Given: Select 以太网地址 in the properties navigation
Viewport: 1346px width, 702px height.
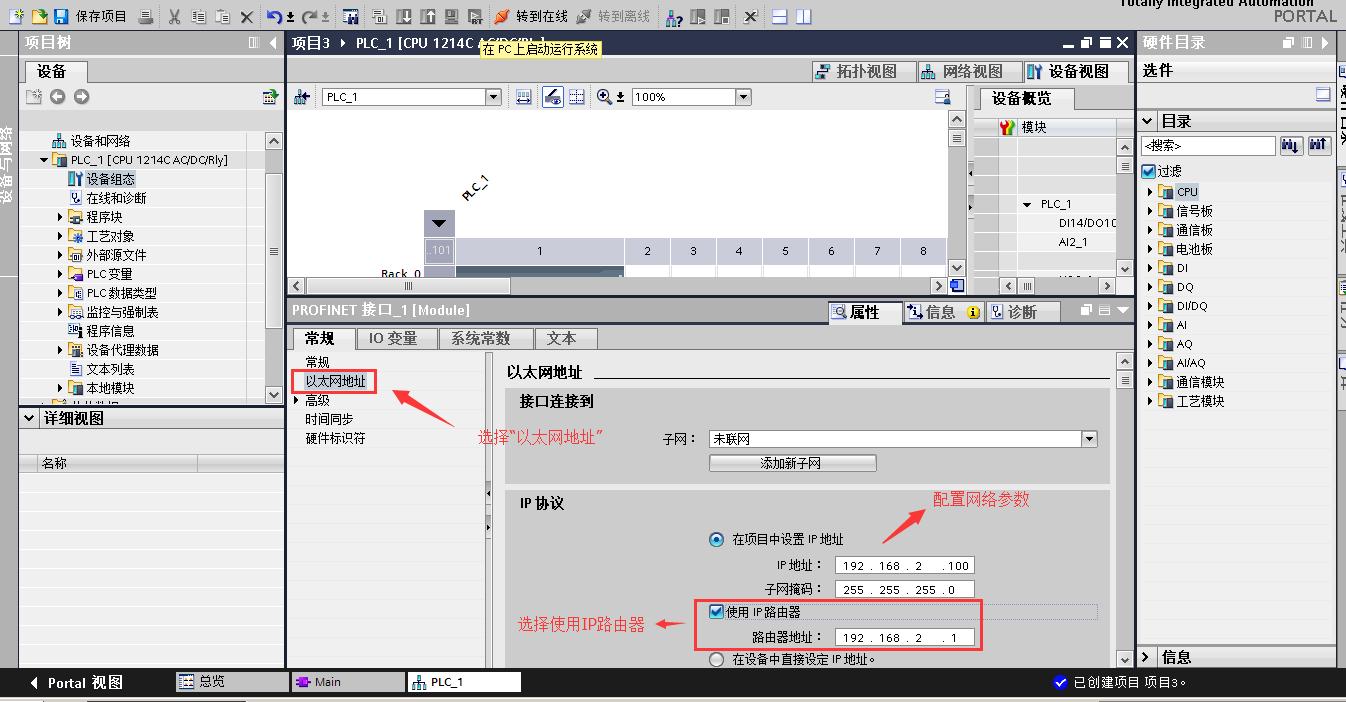Looking at the screenshot, I should (x=333, y=380).
